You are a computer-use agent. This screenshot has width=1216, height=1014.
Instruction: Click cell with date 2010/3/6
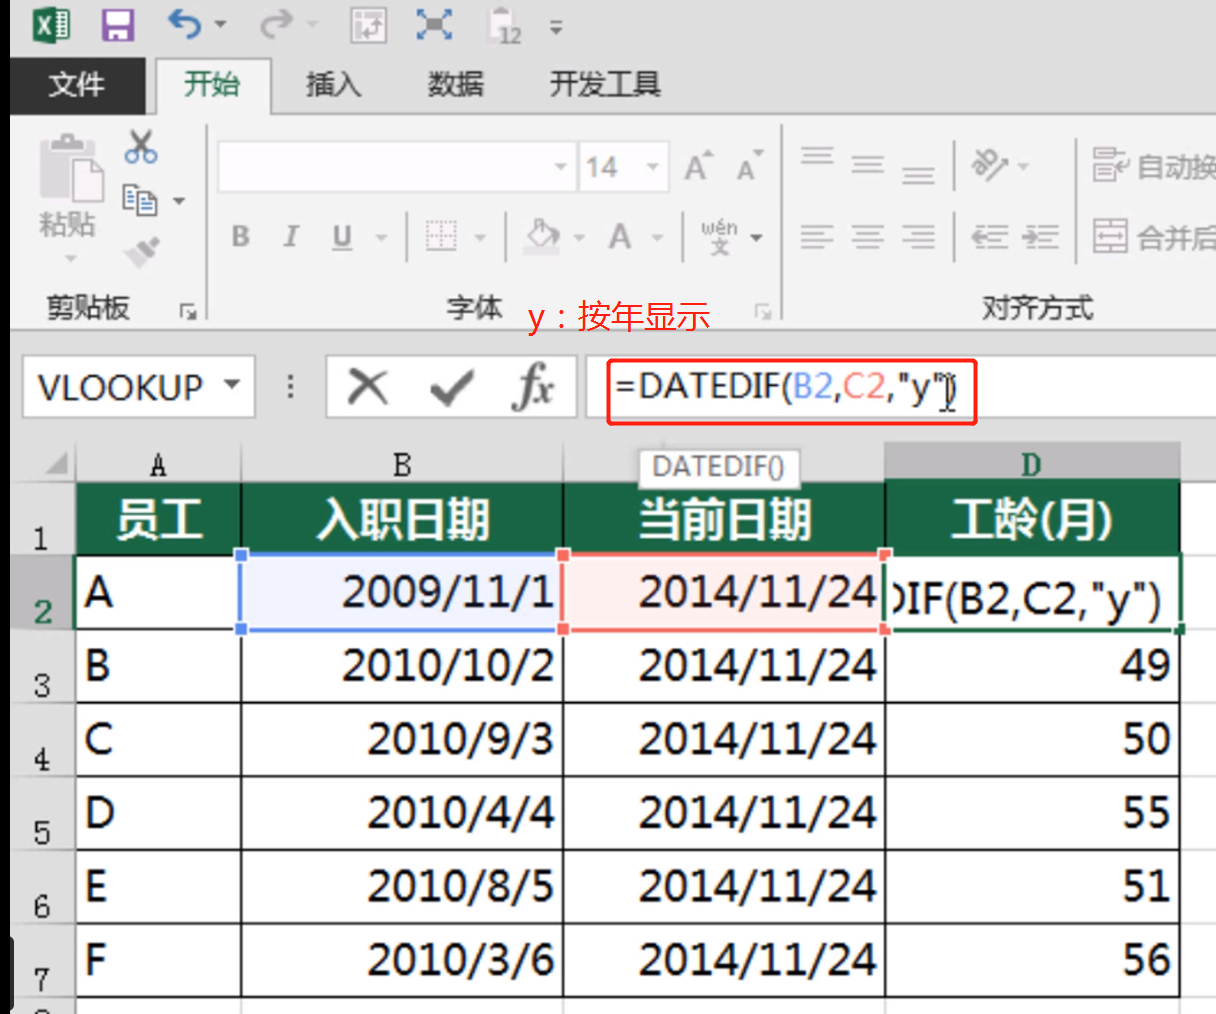402,960
